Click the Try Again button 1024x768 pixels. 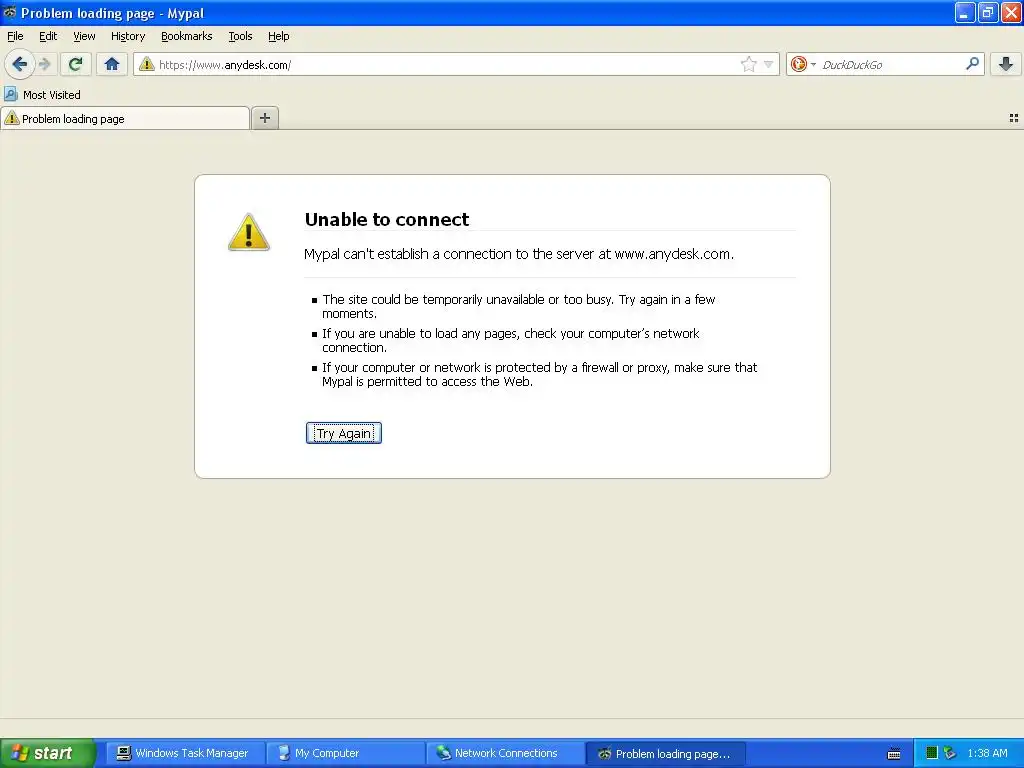344,433
